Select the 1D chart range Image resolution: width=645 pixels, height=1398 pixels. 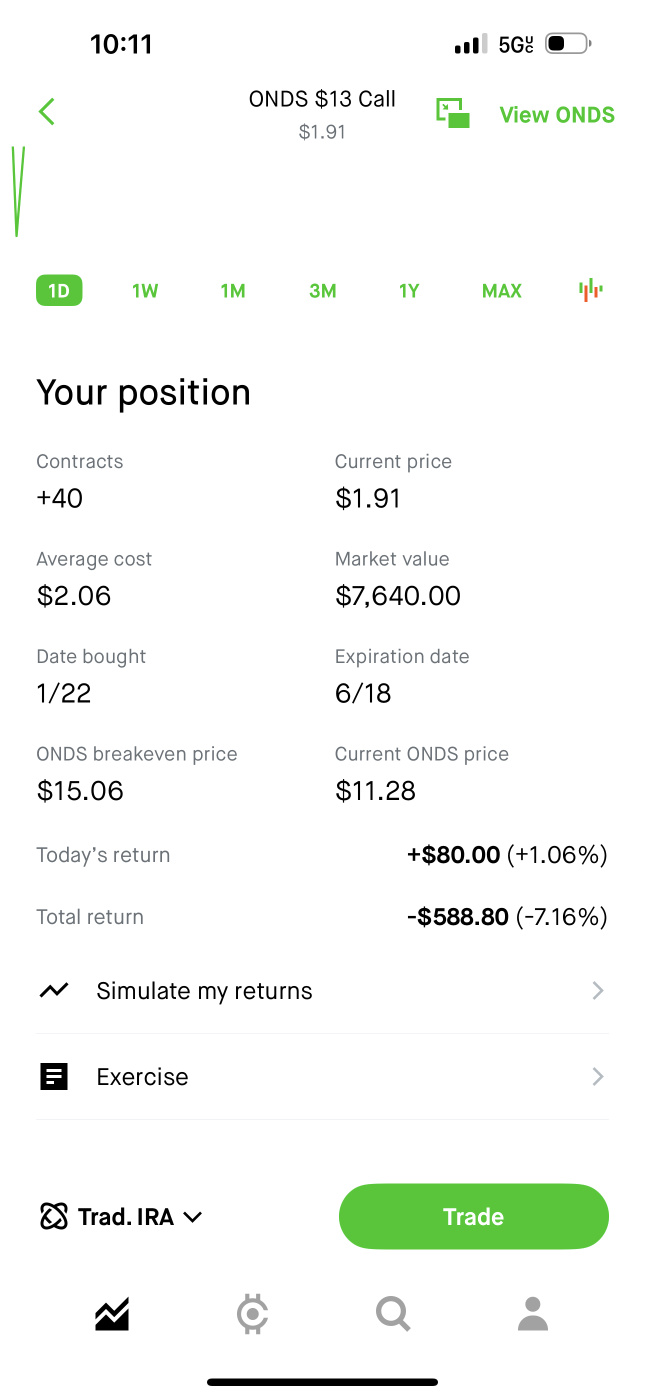pos(59,291)
